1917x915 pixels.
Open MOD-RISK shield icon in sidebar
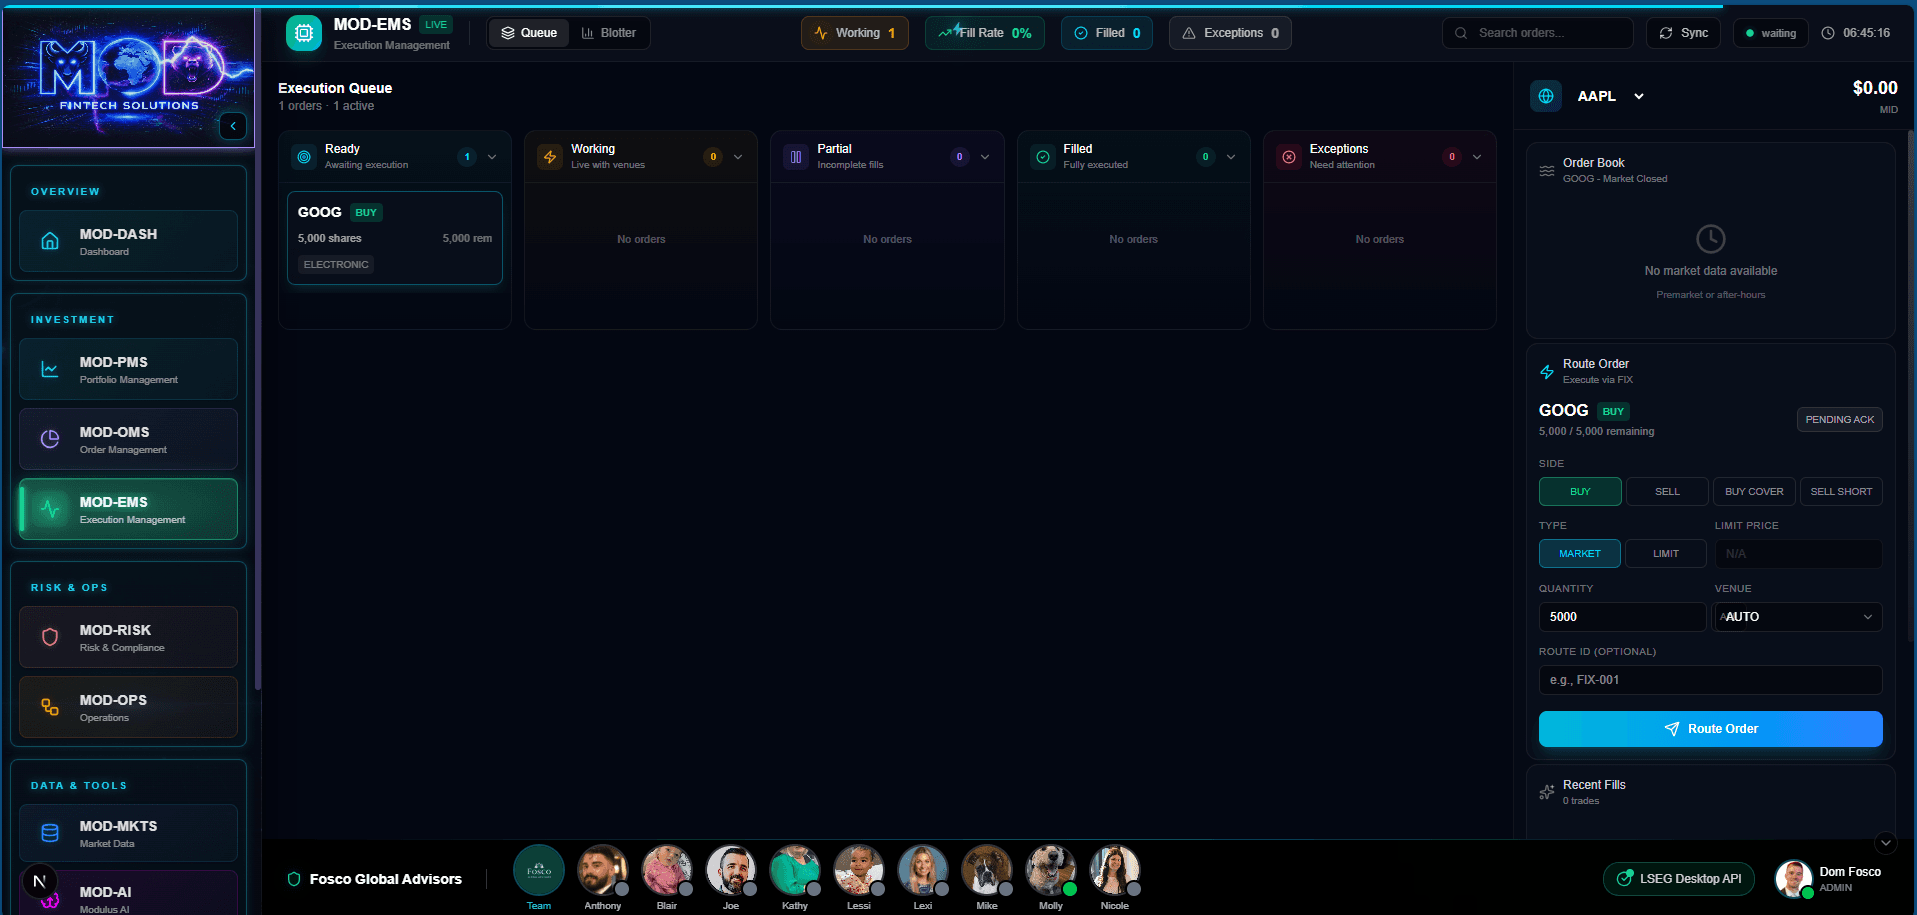tap(50, 637)
